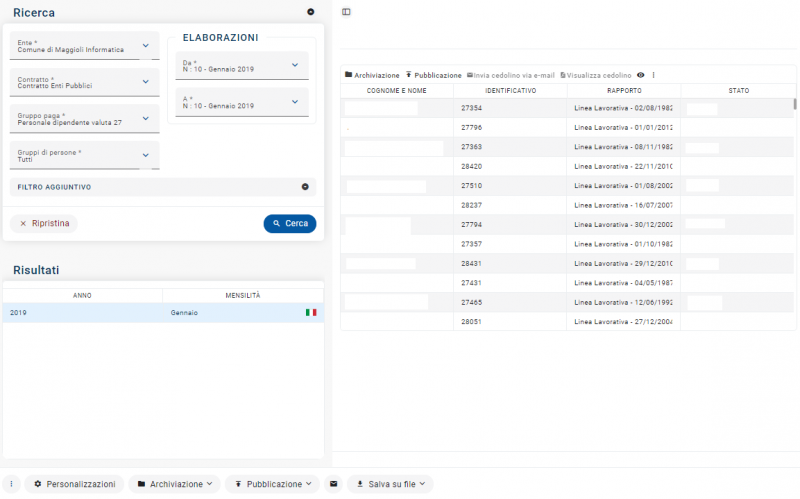
Task: Click the Italian flag icon in Gennaio row
Action: coord(311,312)
